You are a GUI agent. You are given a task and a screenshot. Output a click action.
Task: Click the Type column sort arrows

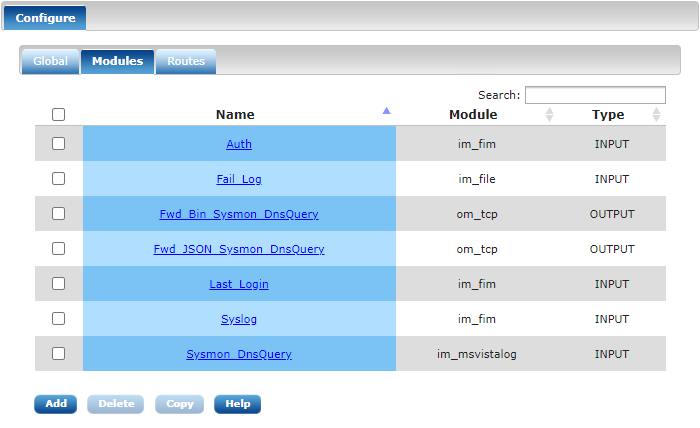656,115
